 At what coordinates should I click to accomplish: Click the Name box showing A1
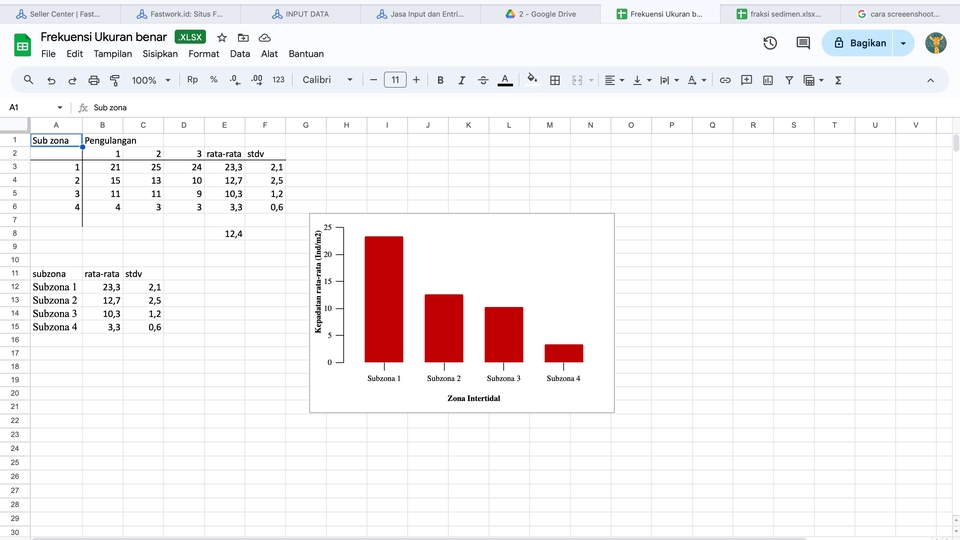[x=36, y=107]
